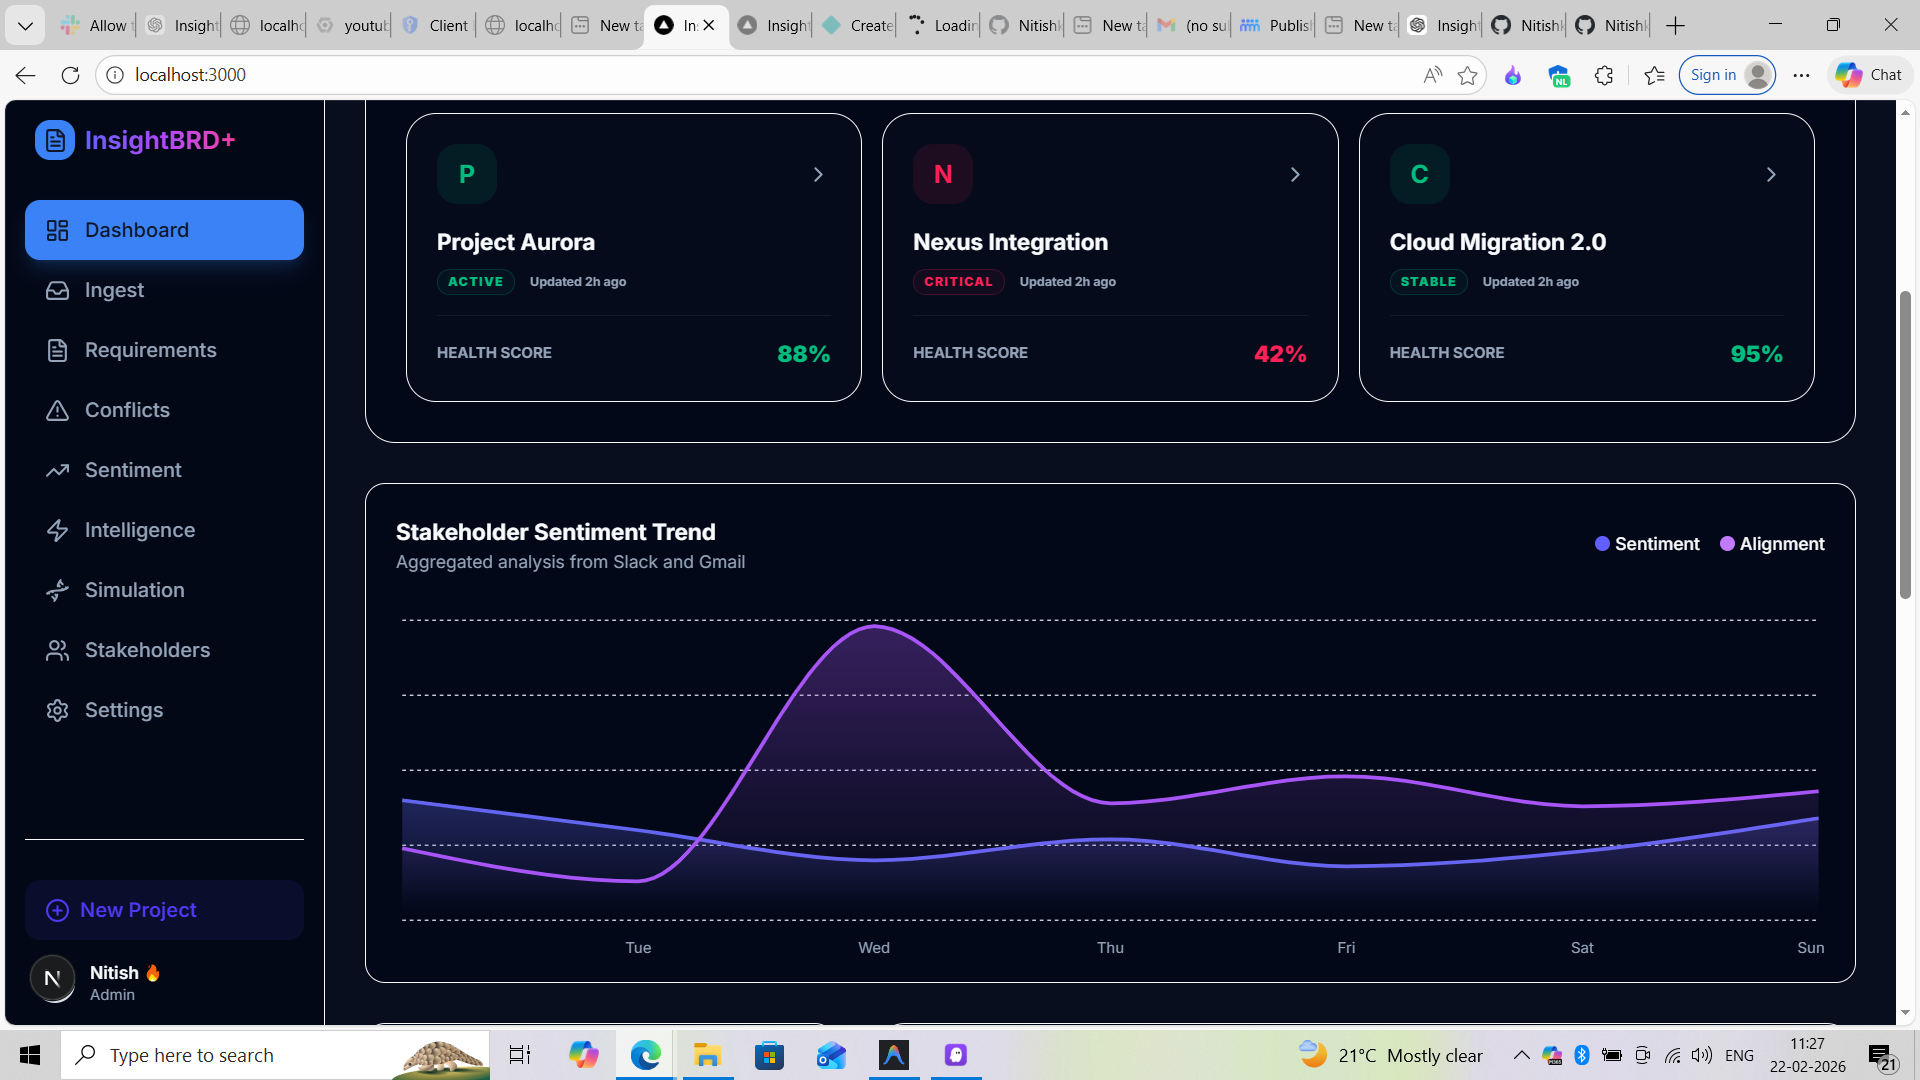Open the Stakeholders people icon
Image resolution: width=1920 pixels, height=1080 pixels.
point(57,650)
